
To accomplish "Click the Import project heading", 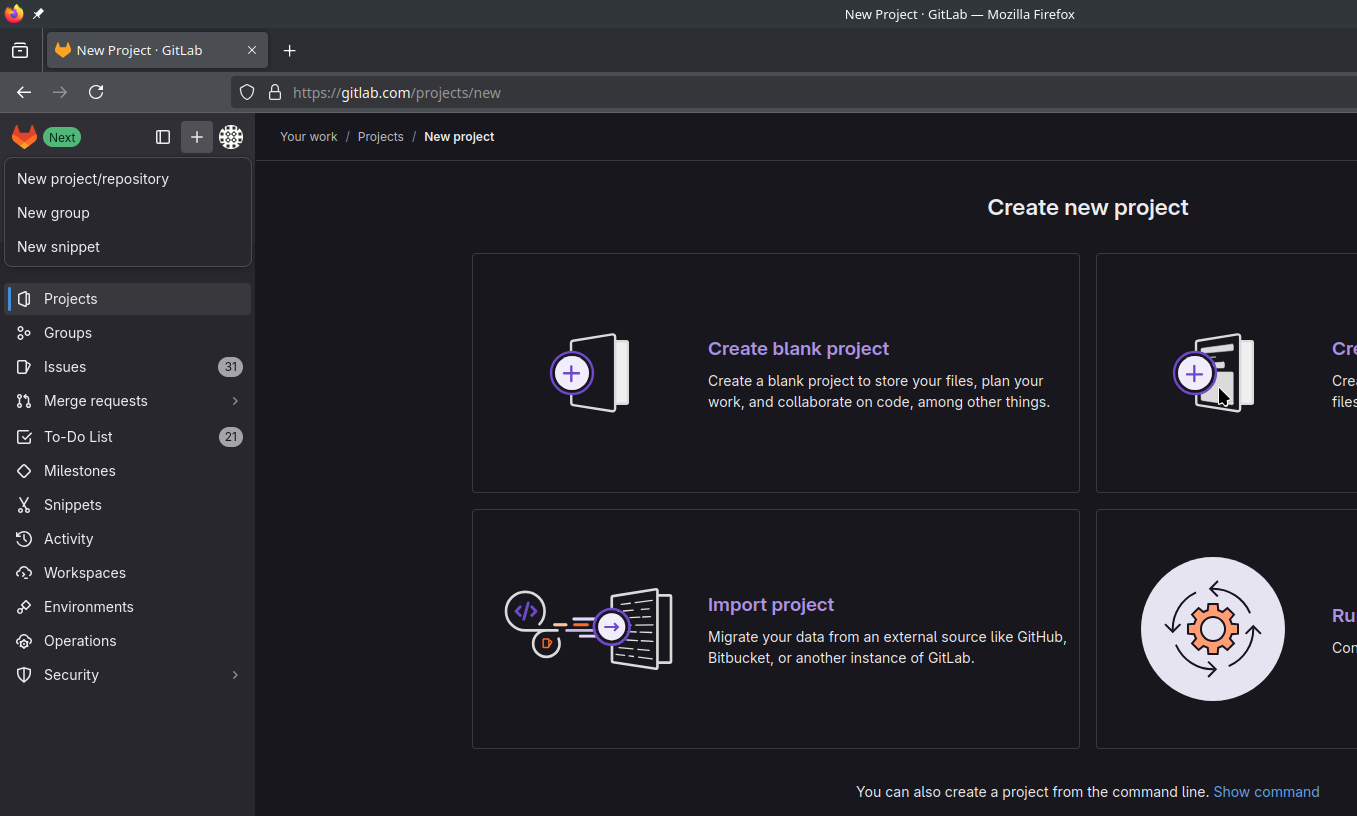I will point(771,605).
